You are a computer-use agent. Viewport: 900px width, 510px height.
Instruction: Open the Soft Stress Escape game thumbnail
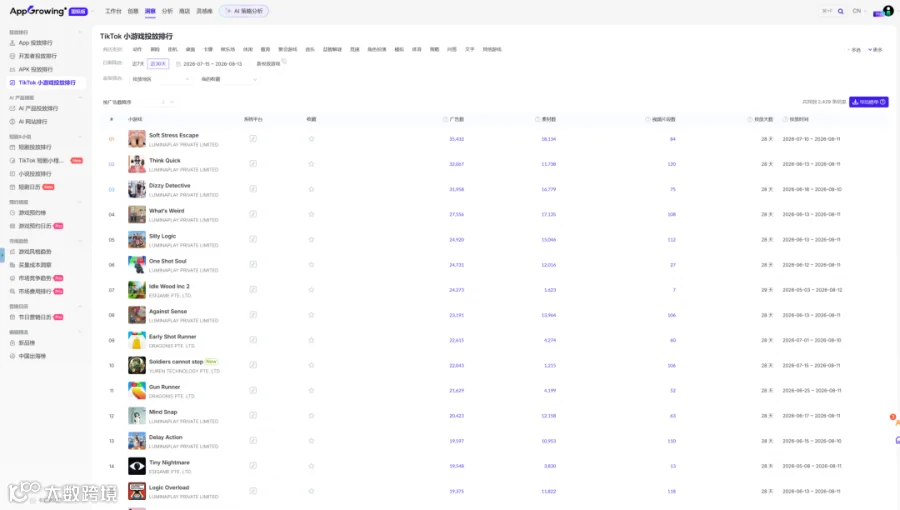pos(137,139)
